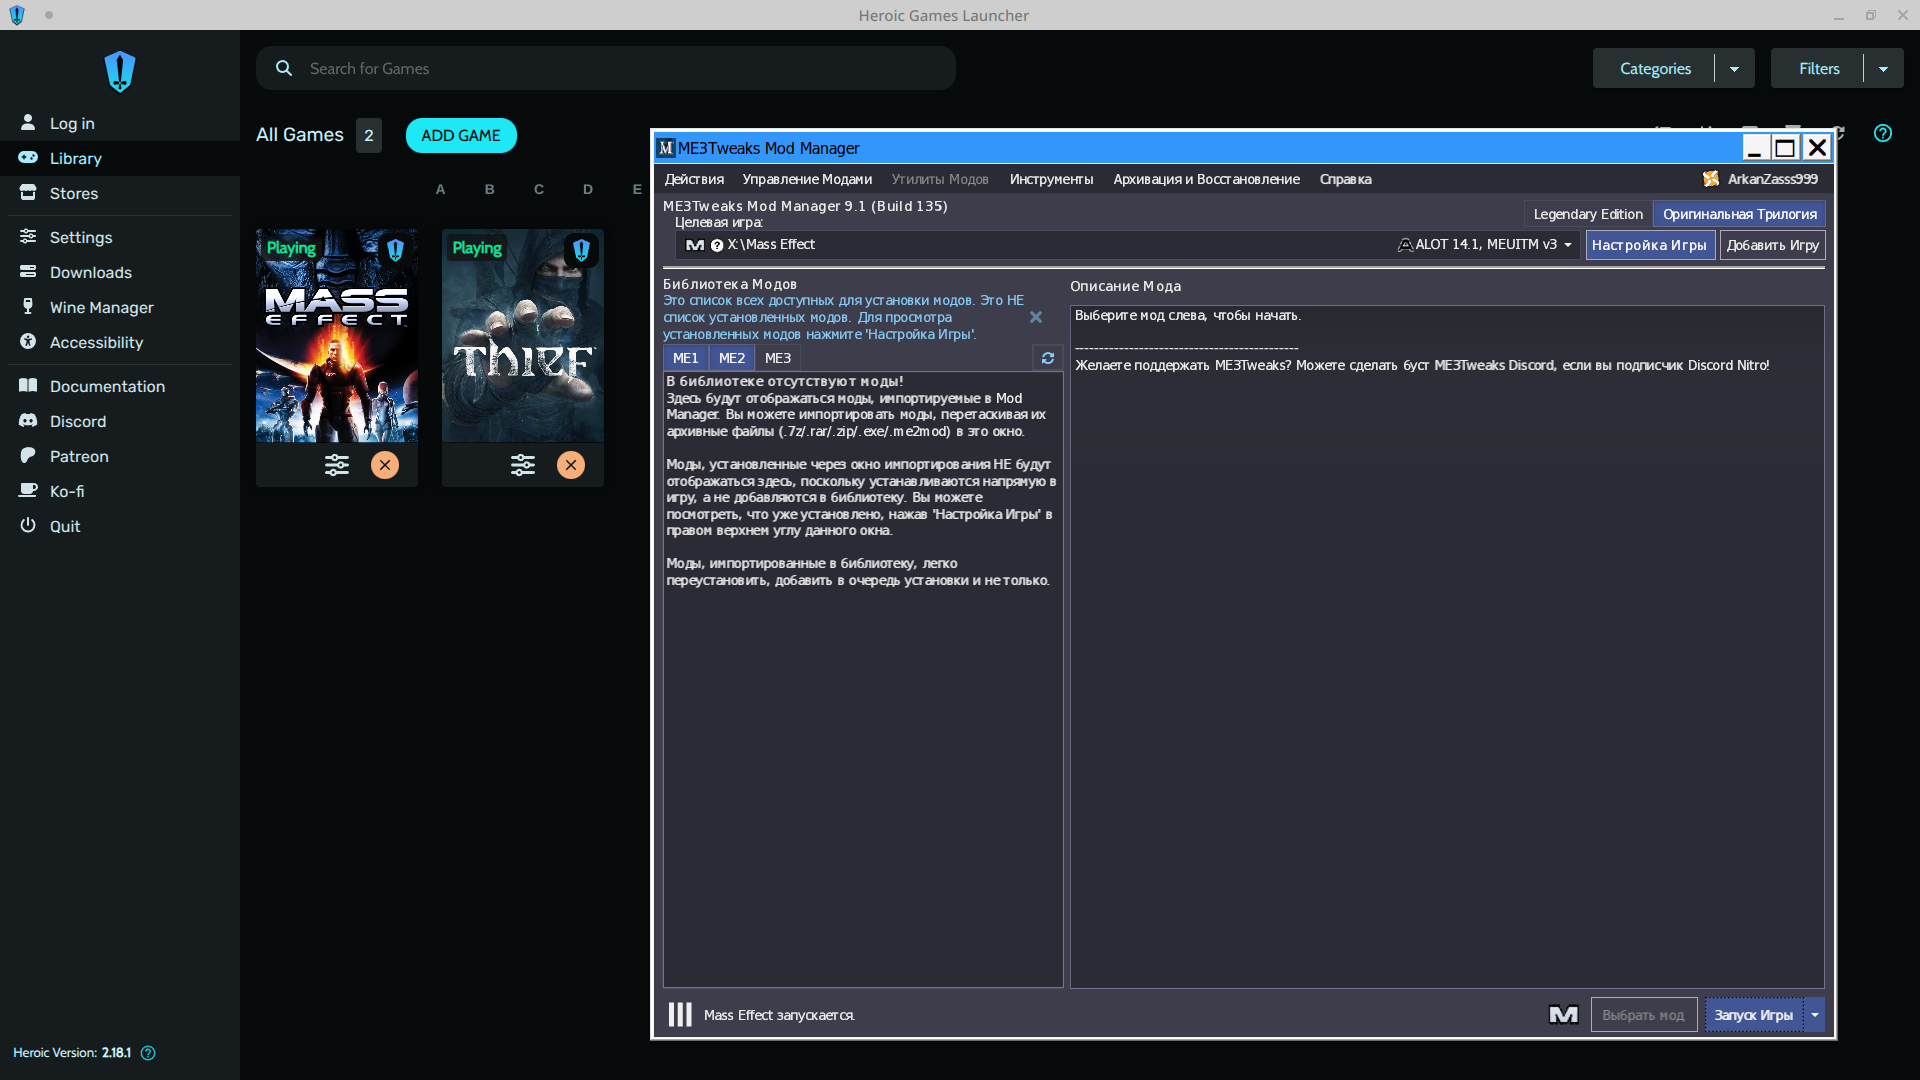Click the Настройка Игры button

pyautogui.click(x=1649, y=245)
